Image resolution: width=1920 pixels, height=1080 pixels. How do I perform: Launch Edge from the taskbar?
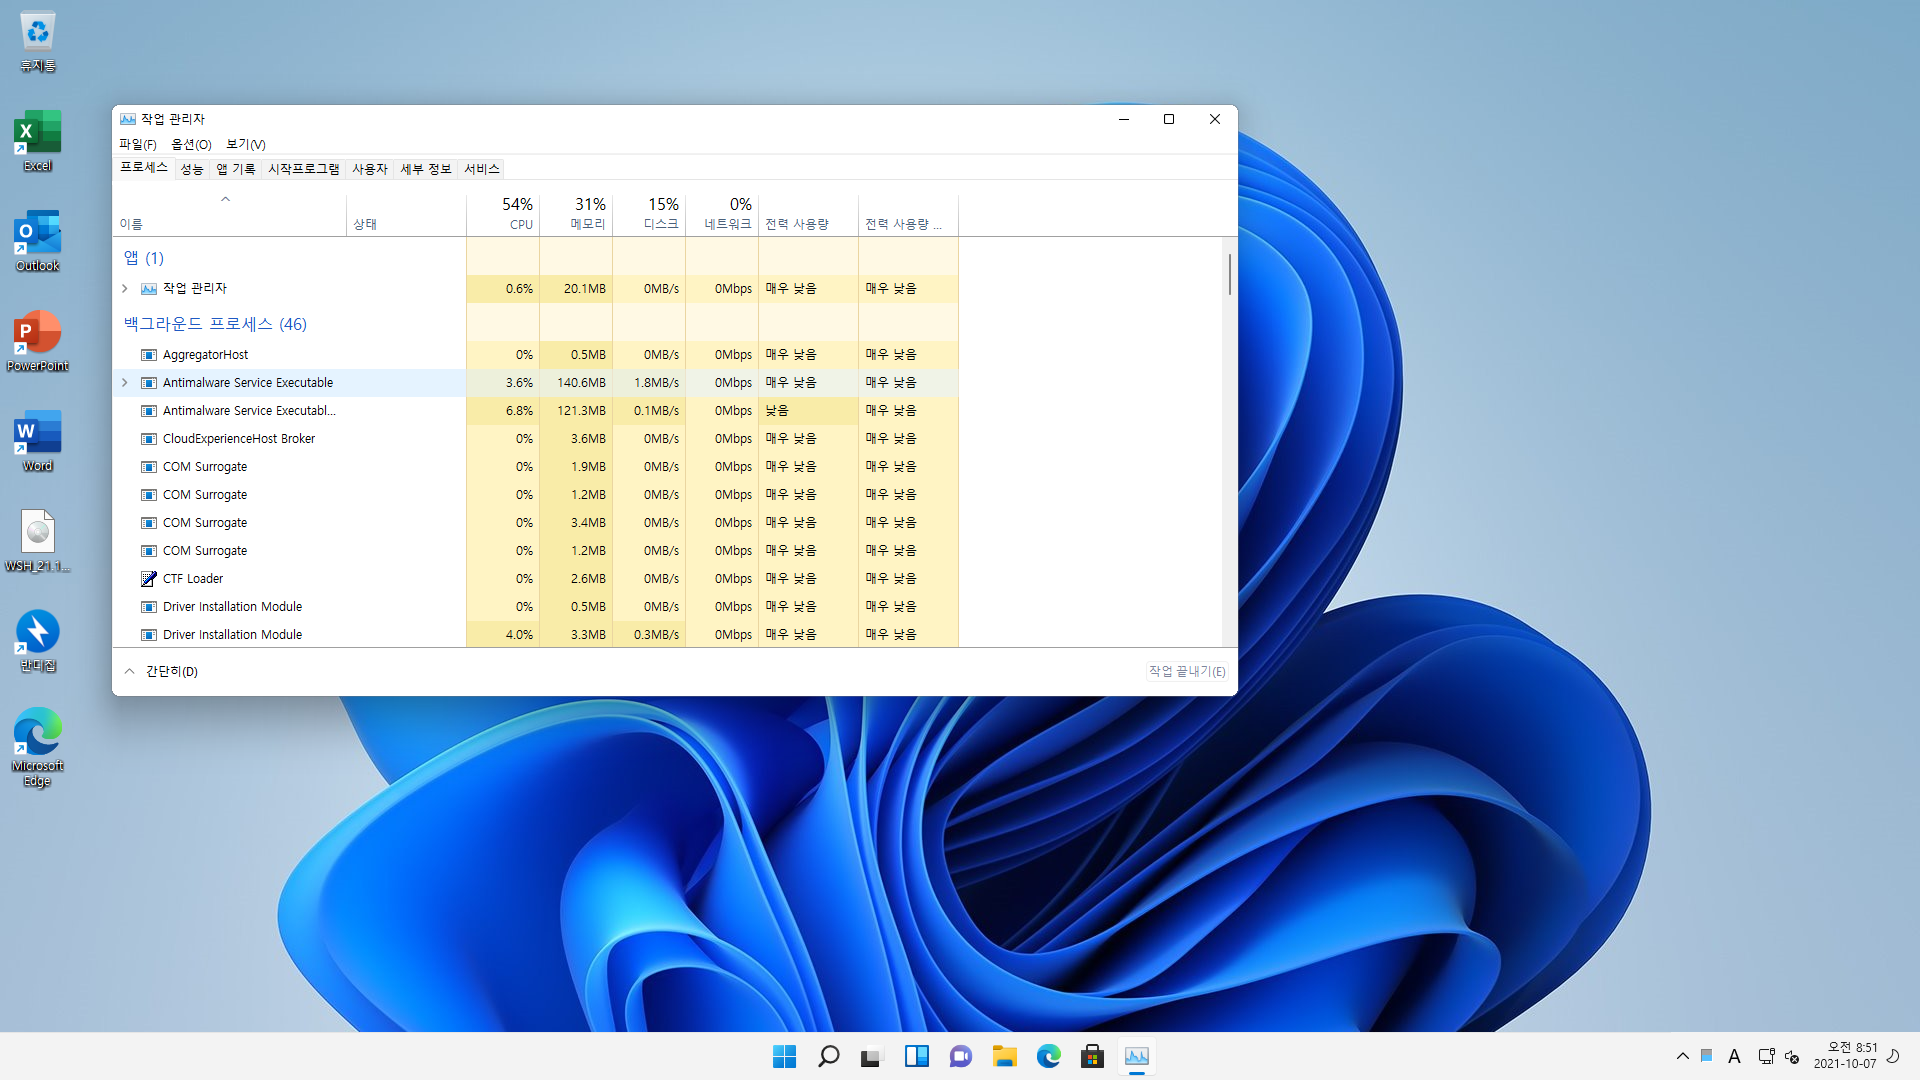[1049, 1056]
